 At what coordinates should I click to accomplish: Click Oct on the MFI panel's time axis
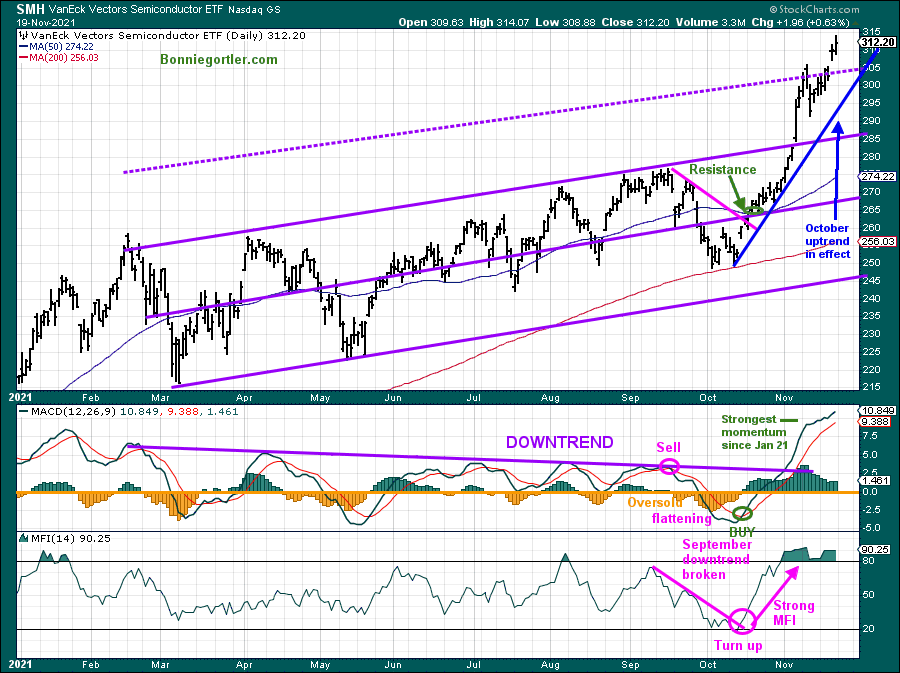708,664
